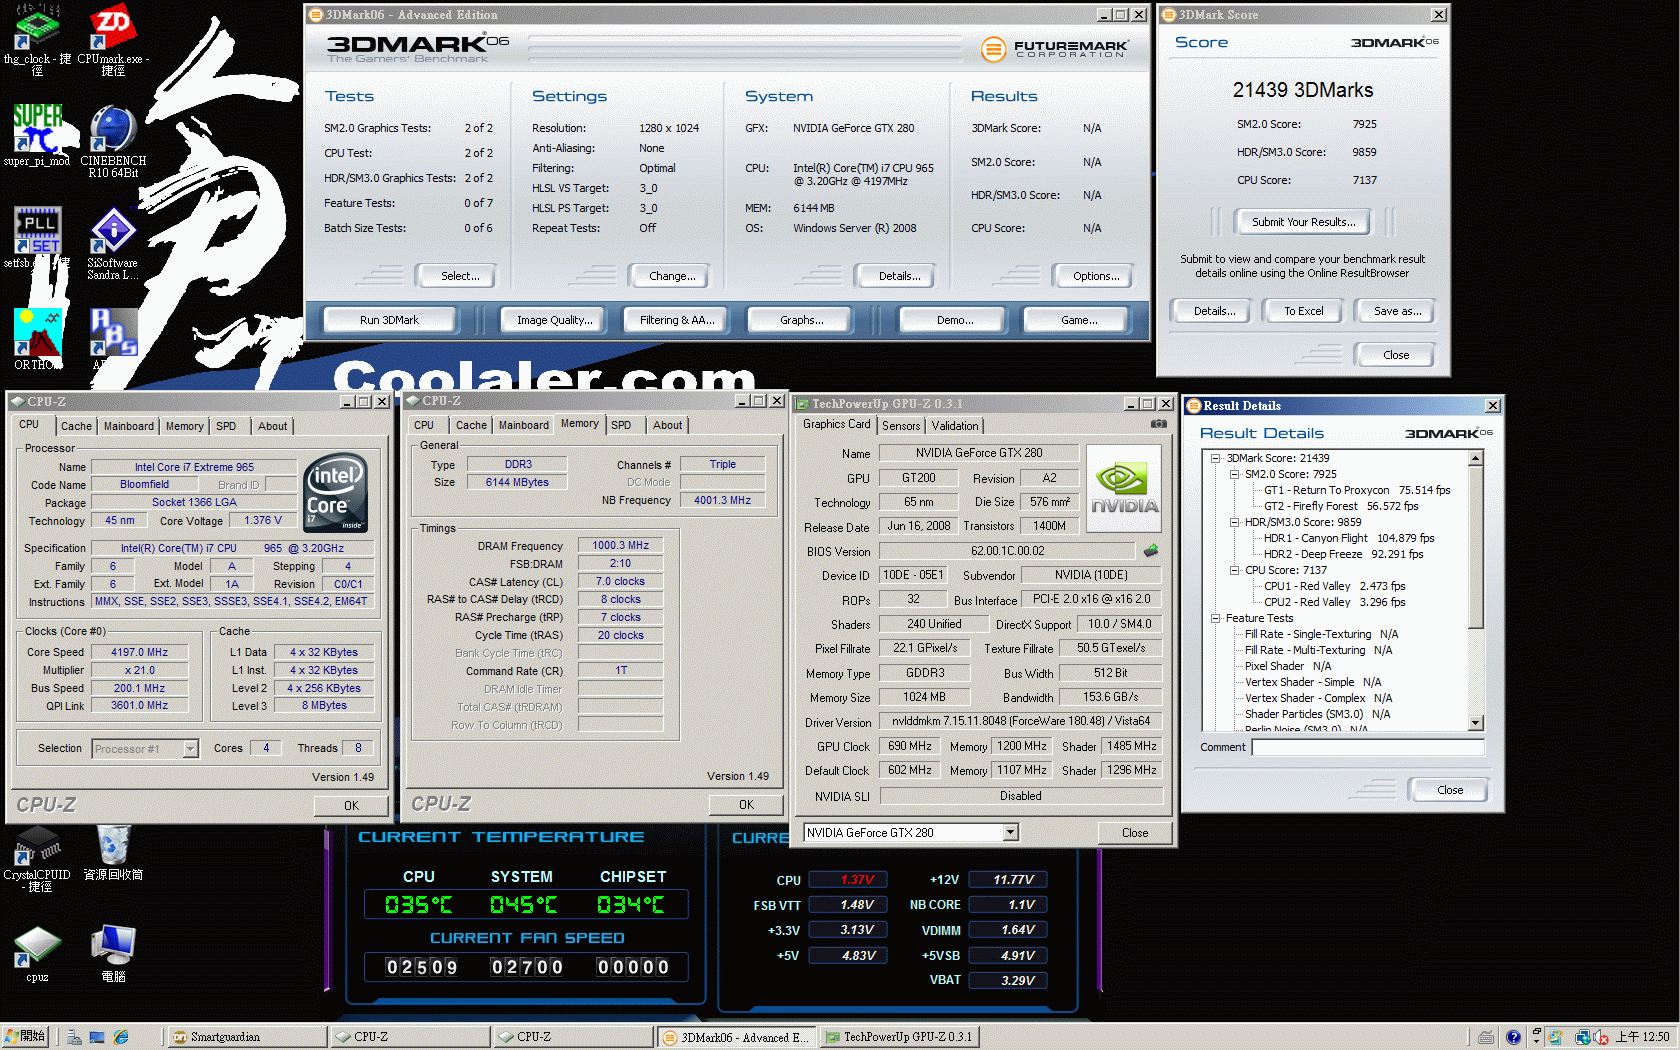Collapse the HDR/SM3.0 Score: 9859 node

pyautogui.click(x=1234, y=522)
